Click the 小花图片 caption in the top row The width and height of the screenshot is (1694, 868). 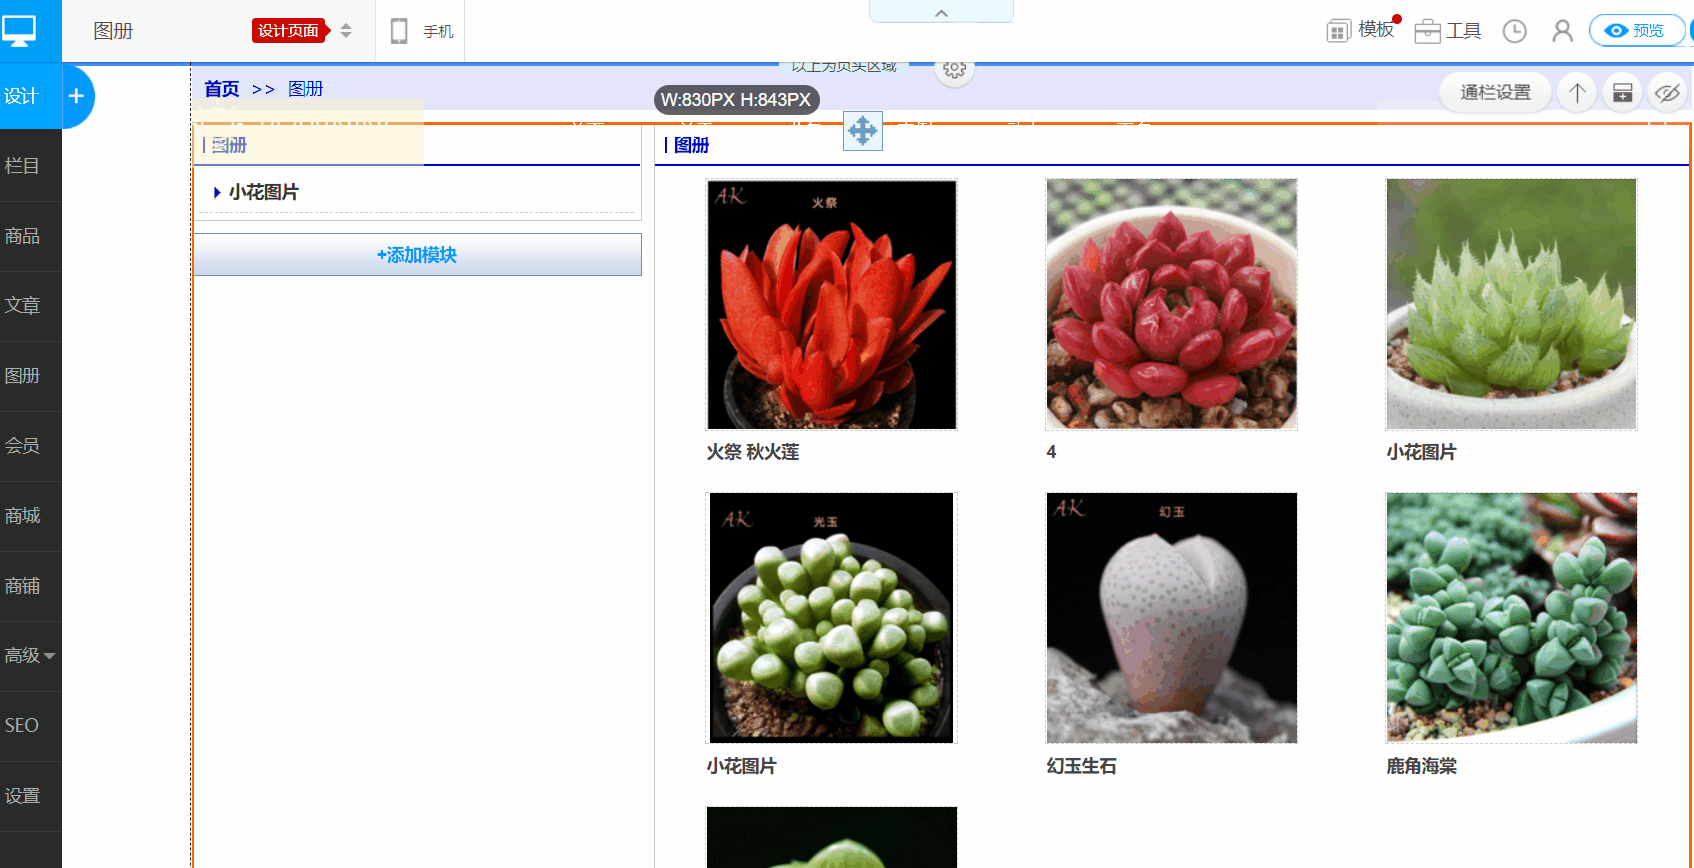point(1421,452)
